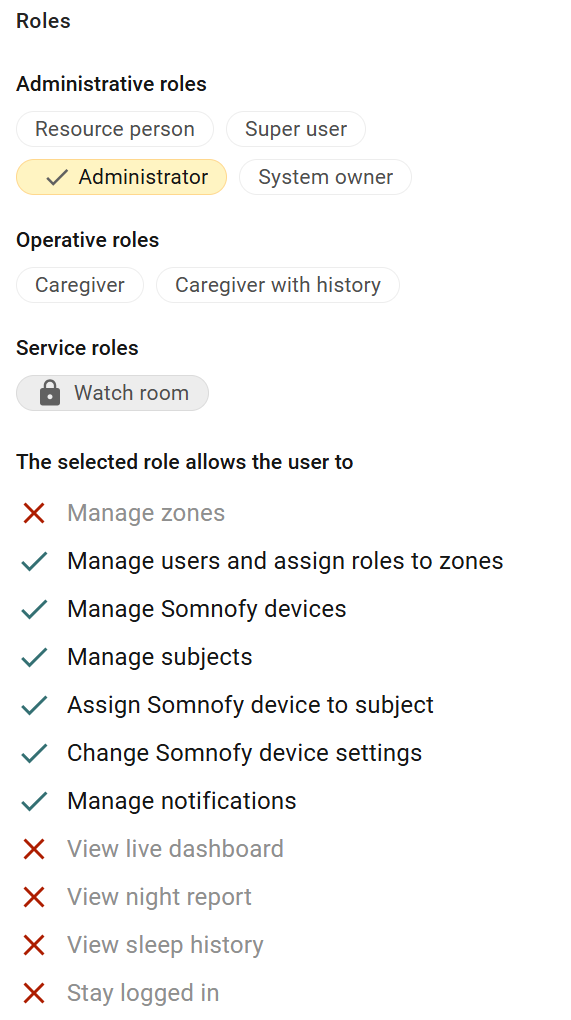Pick the Caregiver with history role
This screenshot has height=1020, width=571.
pyautogui.click(x=278, y=285)
